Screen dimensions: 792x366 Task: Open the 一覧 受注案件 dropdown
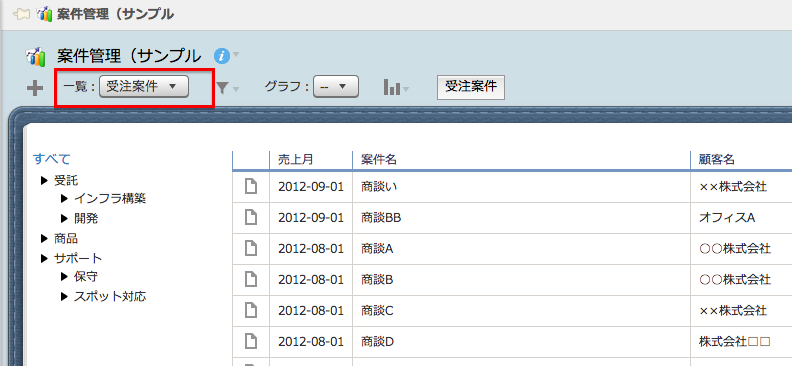click(x=144, y=86)
